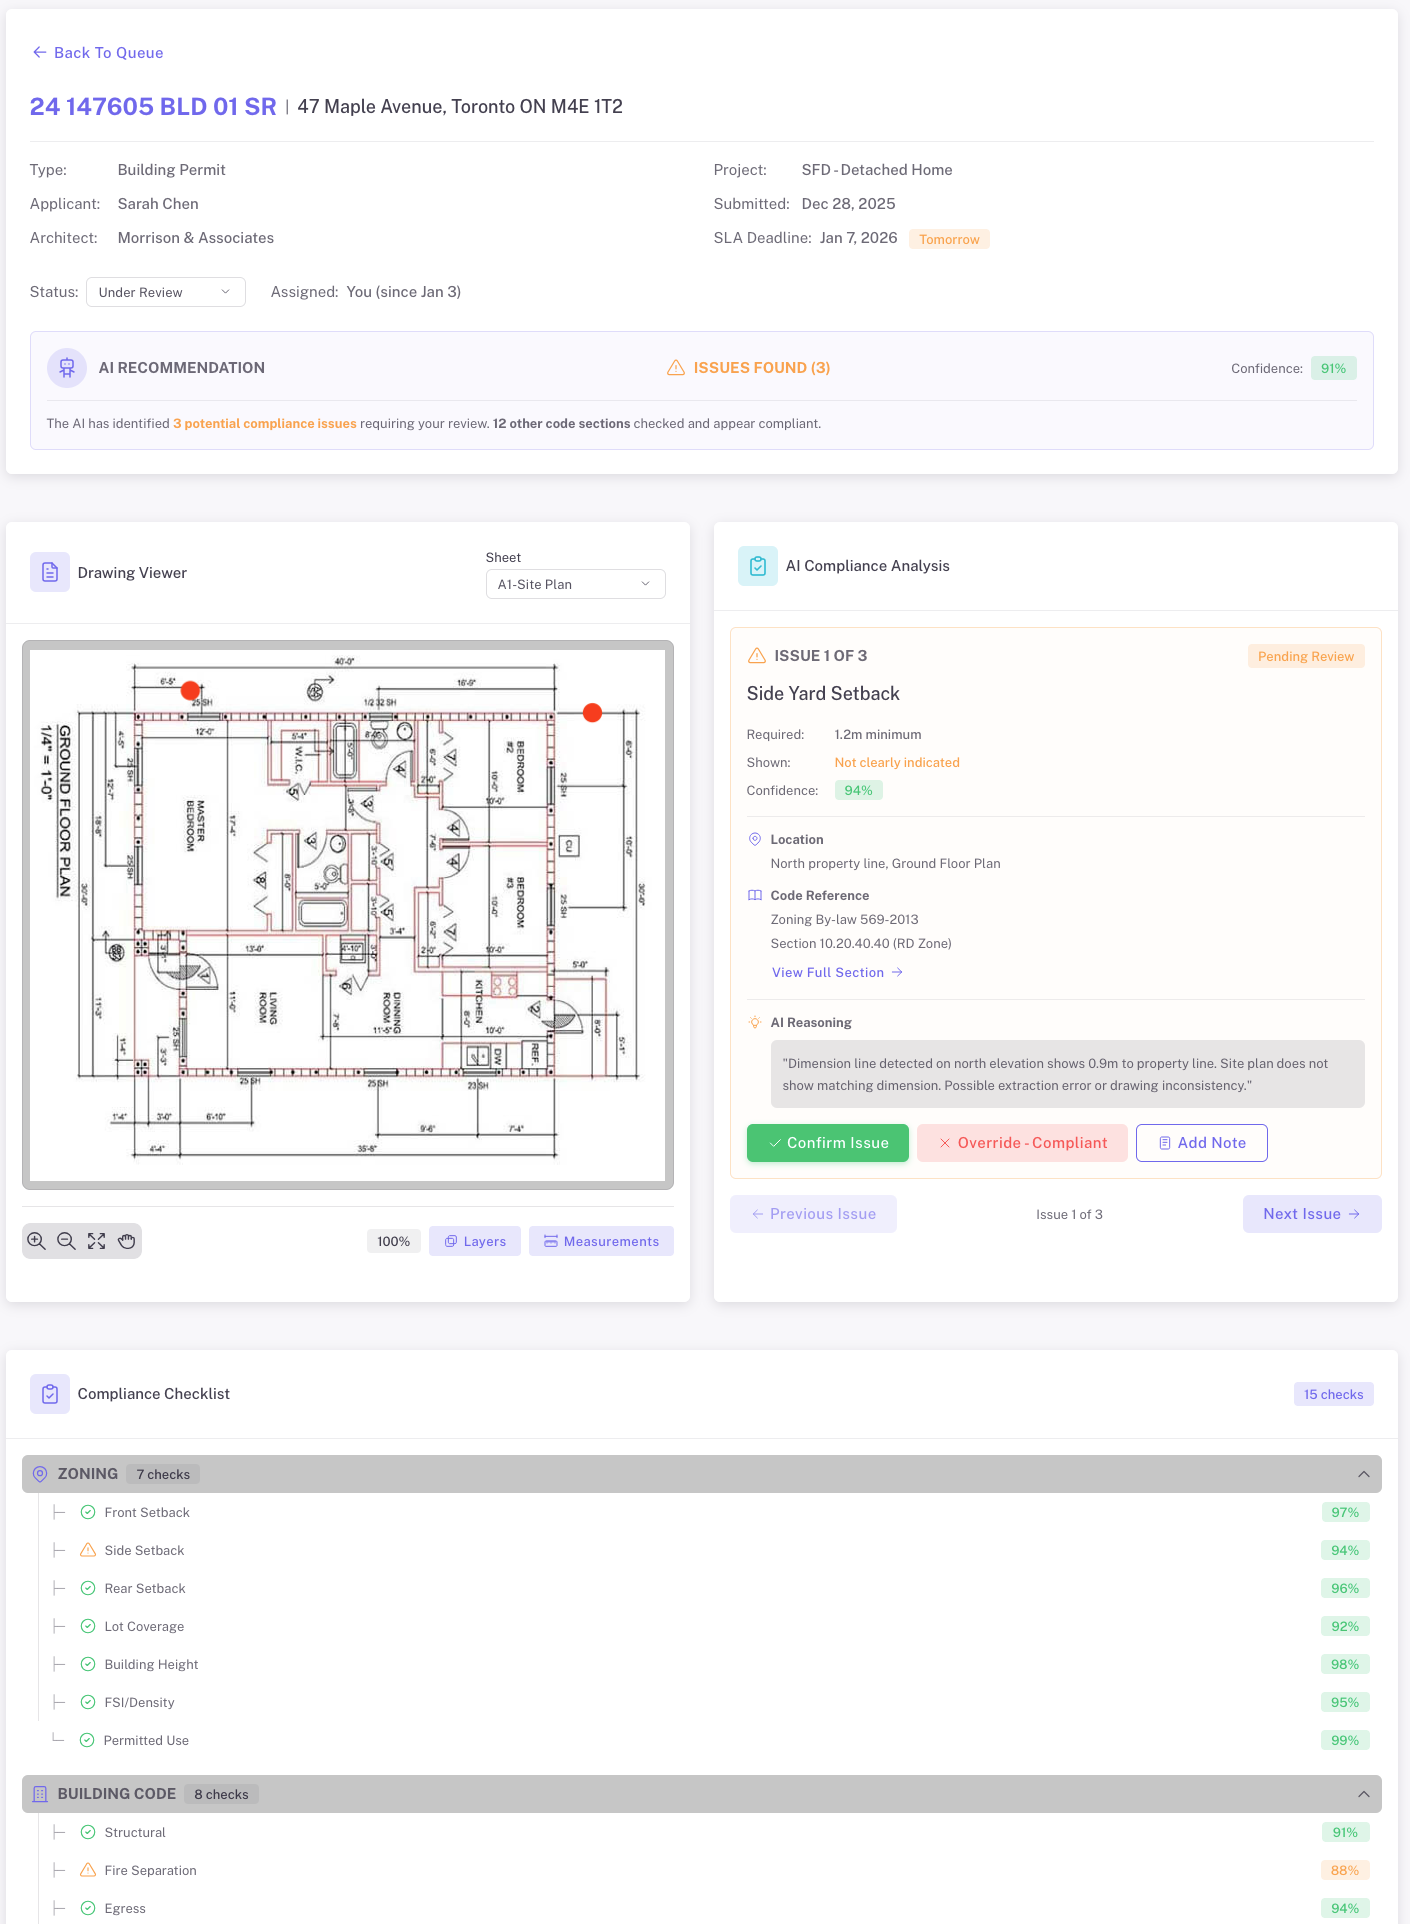
Task: Open the Status dropdown showing Under Review
Action: pyautogui.click(x=166, y=292)
